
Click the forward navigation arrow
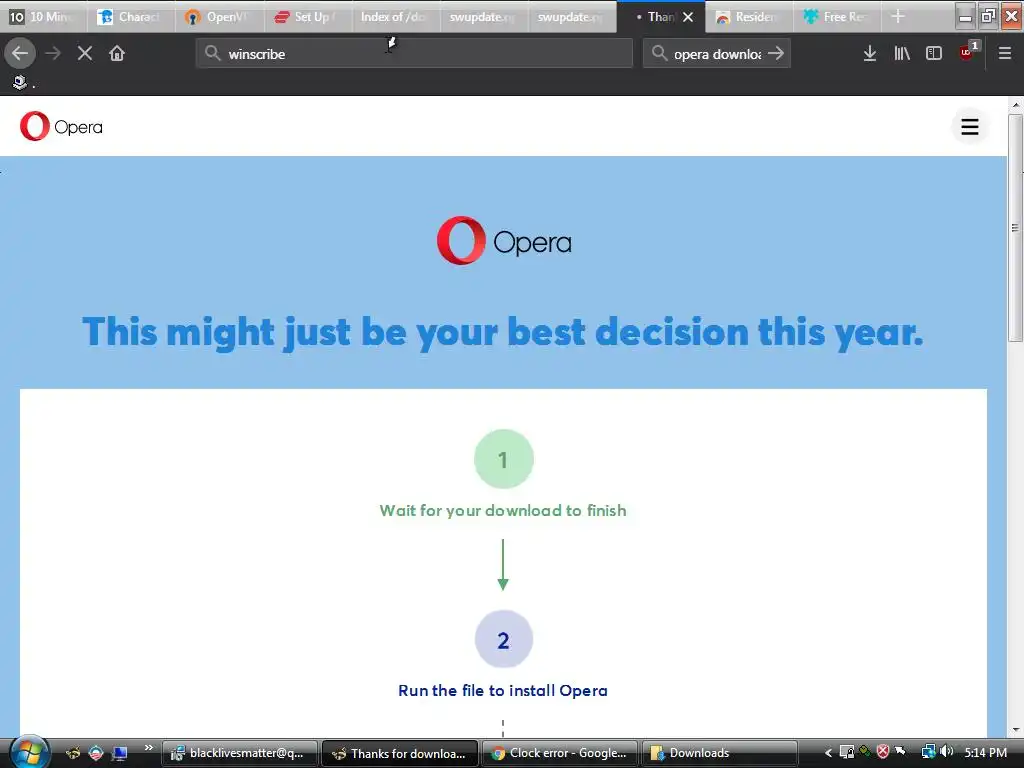click(x=53, y=53)
